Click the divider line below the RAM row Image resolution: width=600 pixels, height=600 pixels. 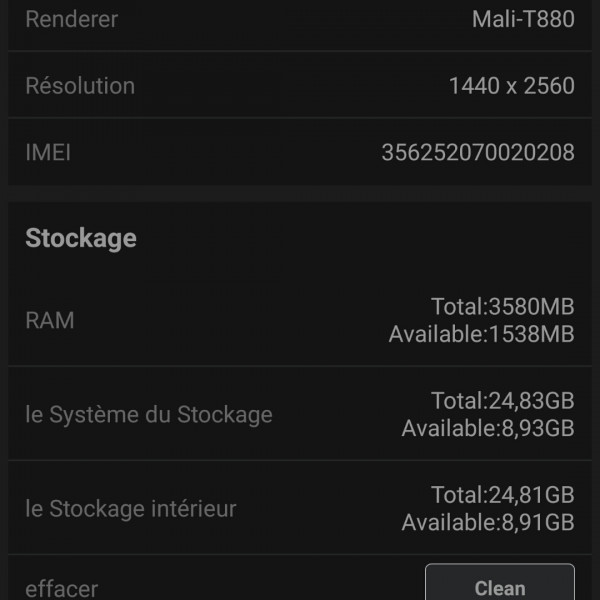tap(300, 366)
